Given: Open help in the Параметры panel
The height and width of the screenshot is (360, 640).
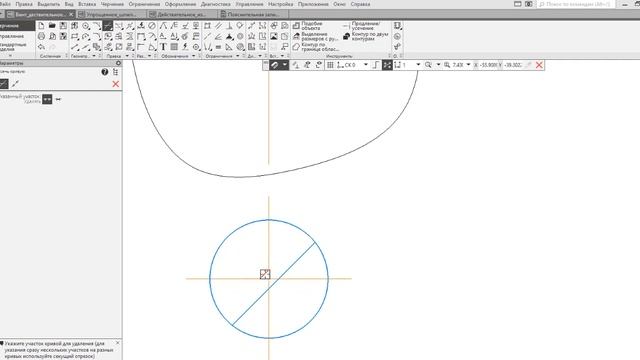Looking at the screenshot, I should coord(105,72).
